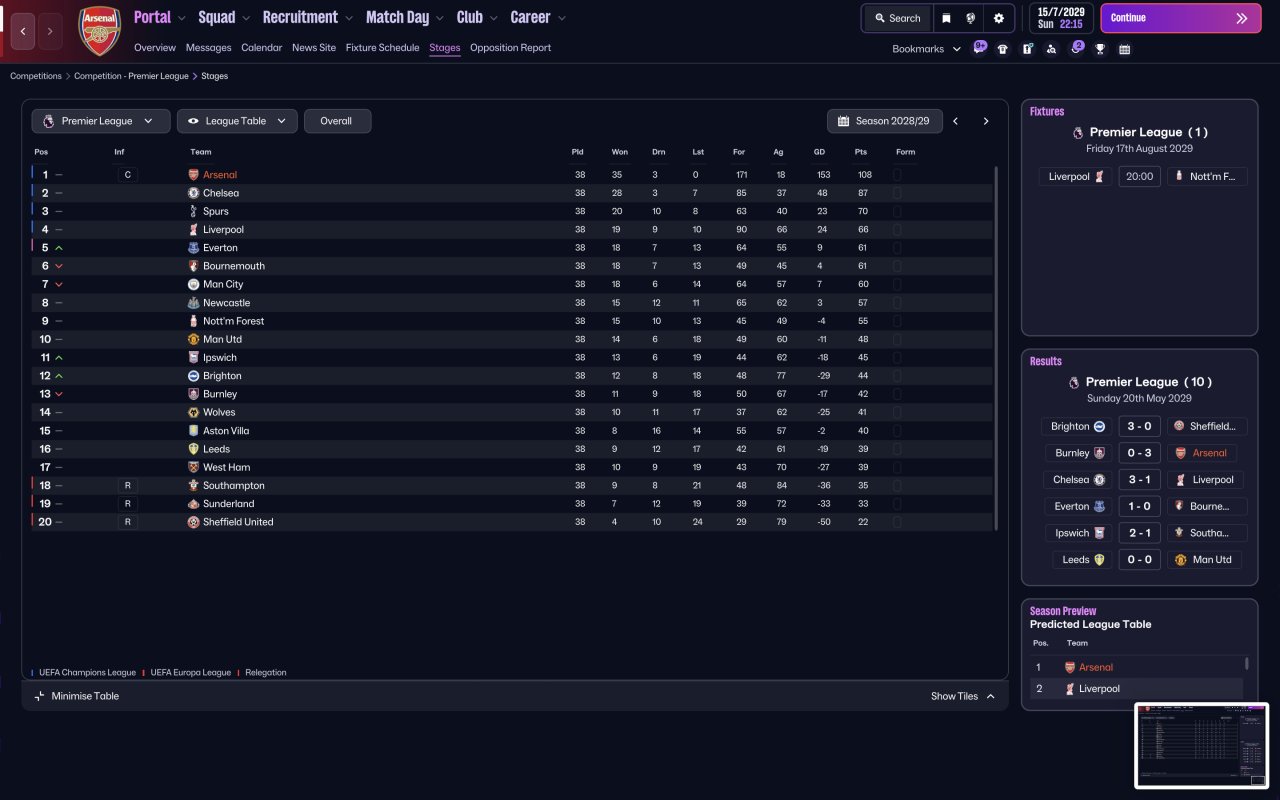Open the Chelsea 3 - 1 Liverpool result score
Image resolution: width=1280 pixels, height=800 pixels.
1140,480
